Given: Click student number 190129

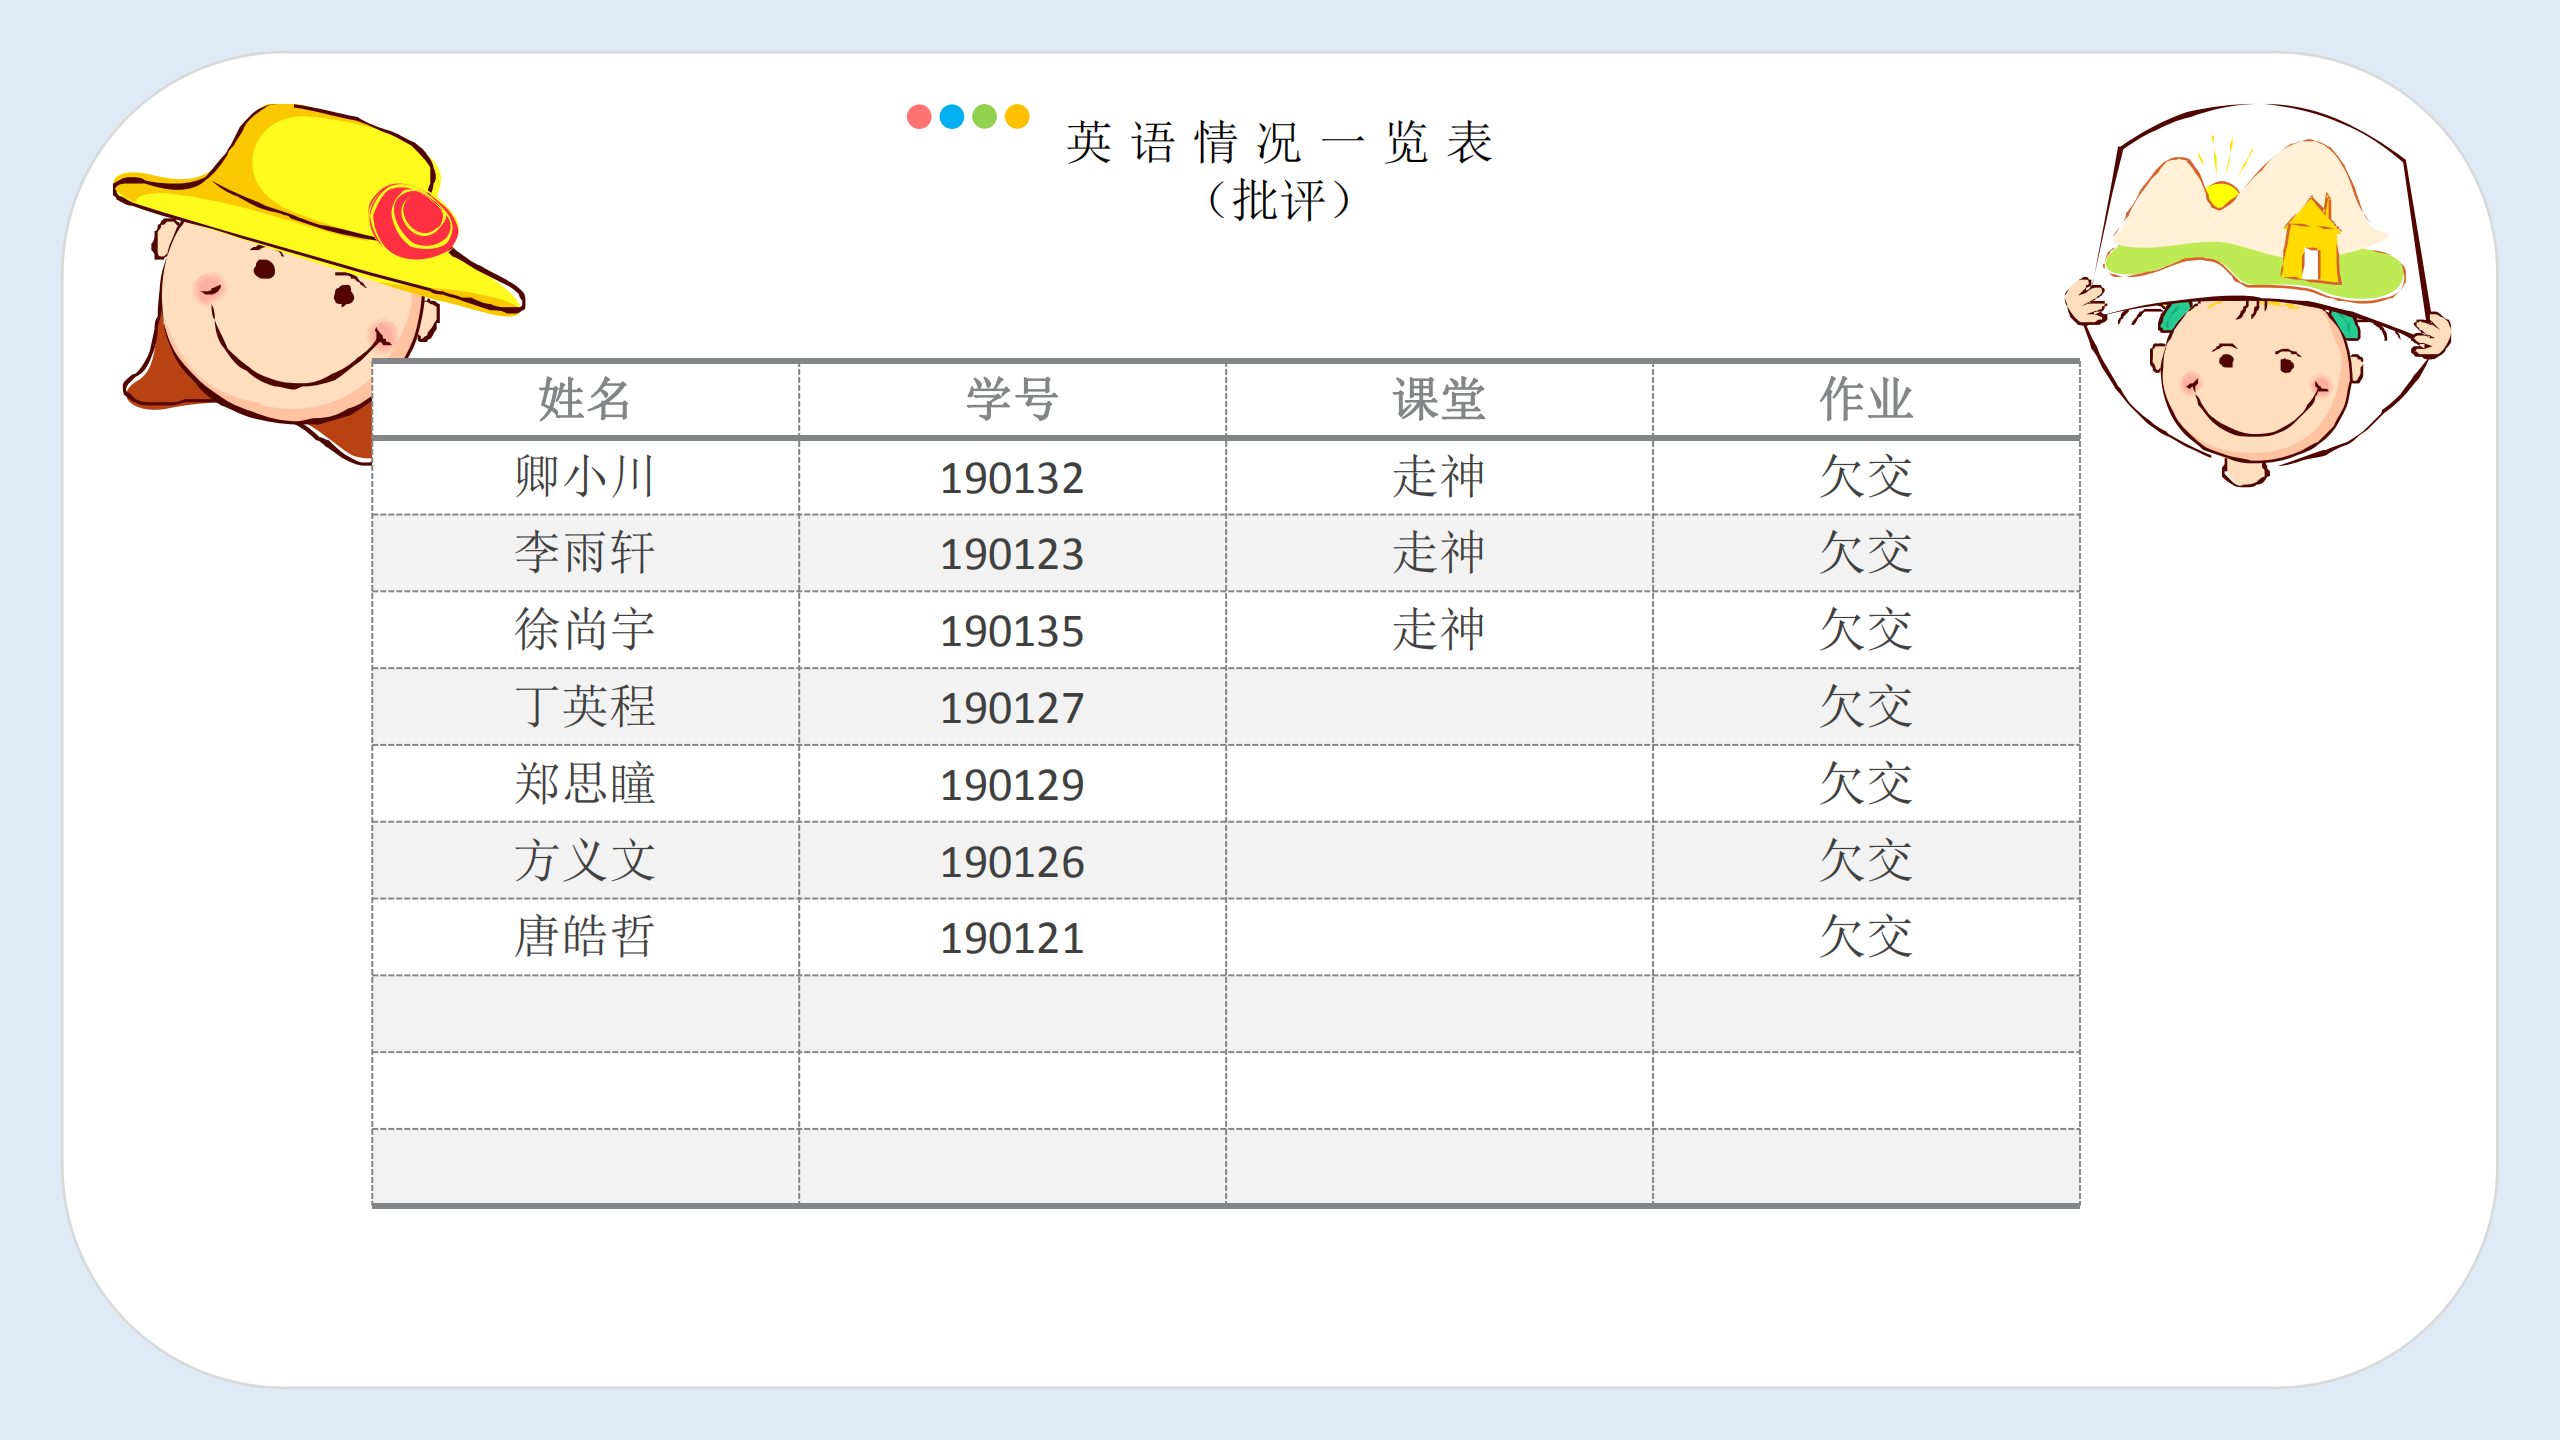Looking at the screenshot, I should pyautogui.click(x=1012, y=785).
